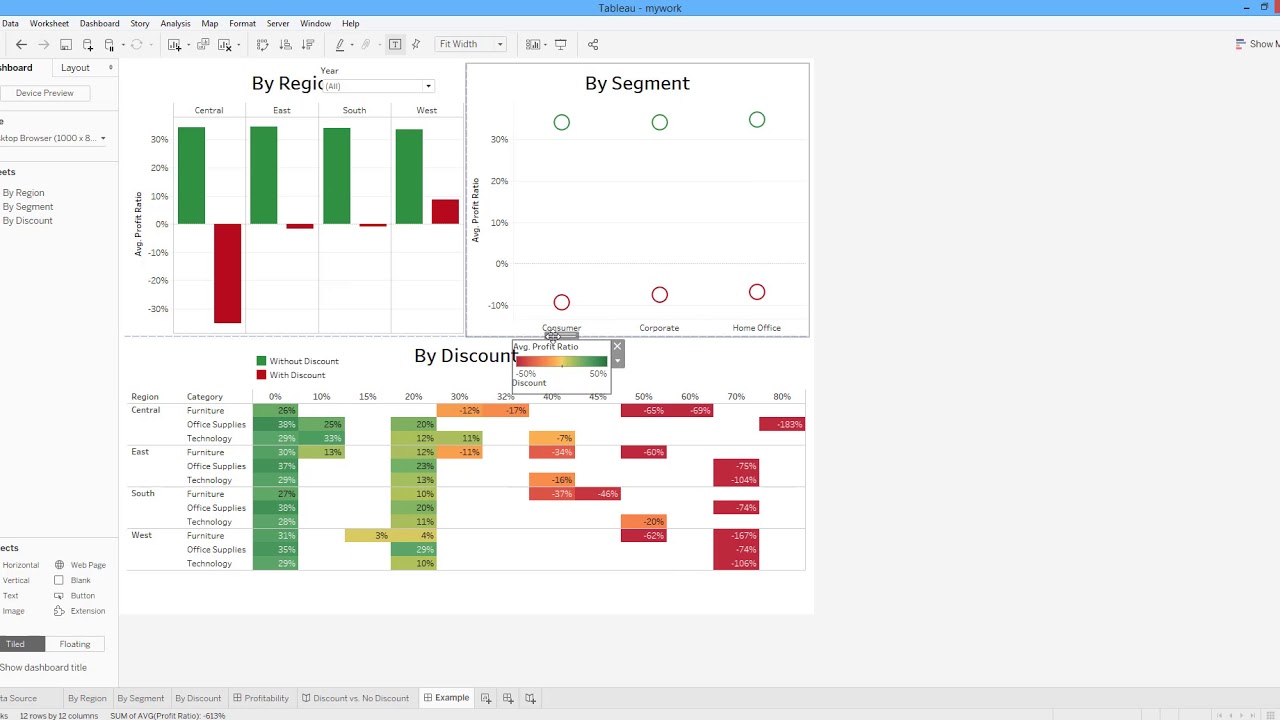The image size is (1280, 720).
Task: Open the Dashboard menu
Action: tap(99, 23)
